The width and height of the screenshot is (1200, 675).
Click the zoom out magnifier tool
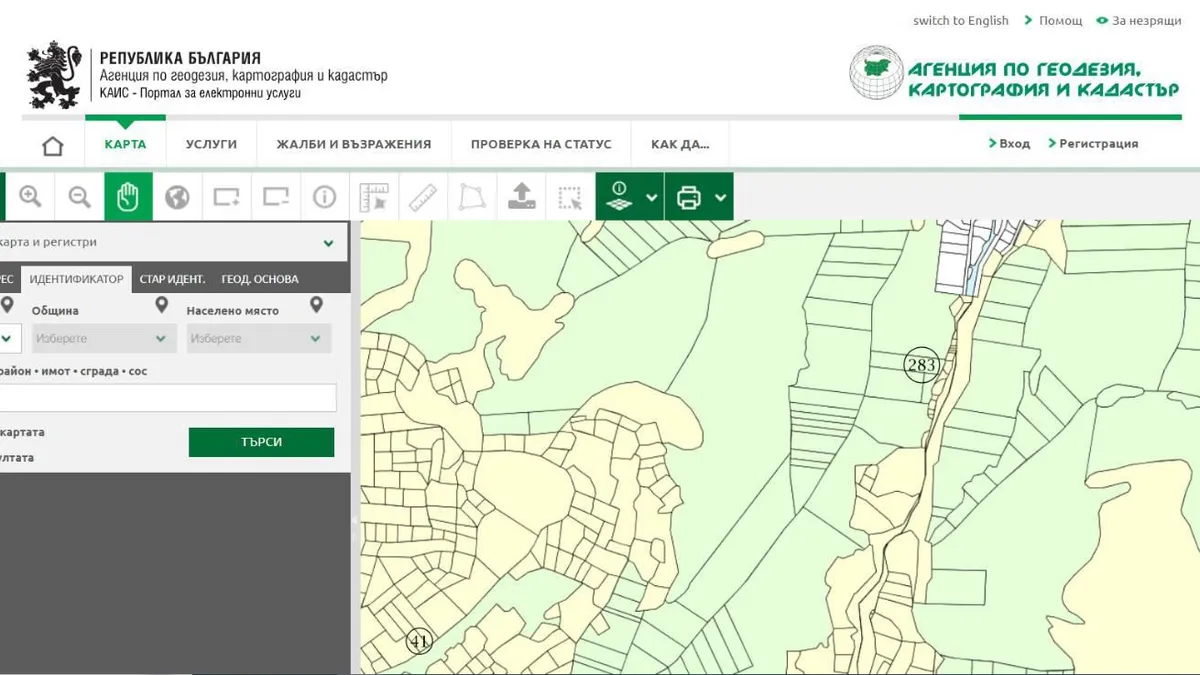point(80,197)
